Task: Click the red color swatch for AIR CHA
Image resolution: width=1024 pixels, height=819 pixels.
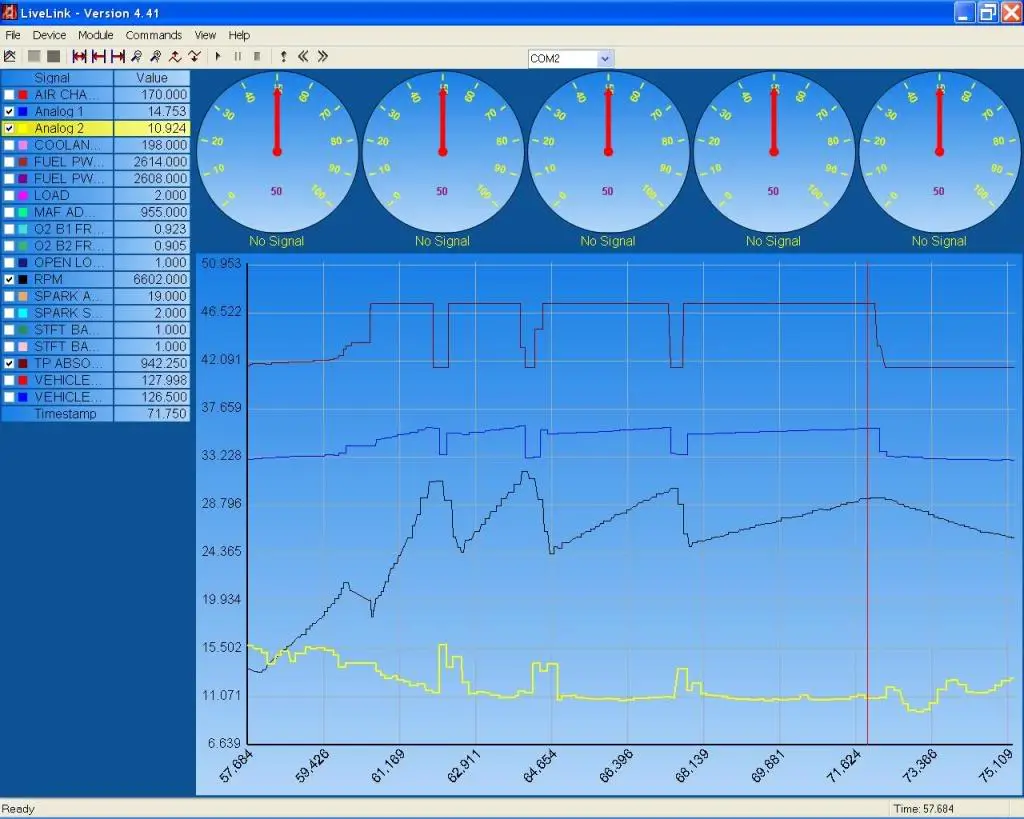Action: (23, 95)
